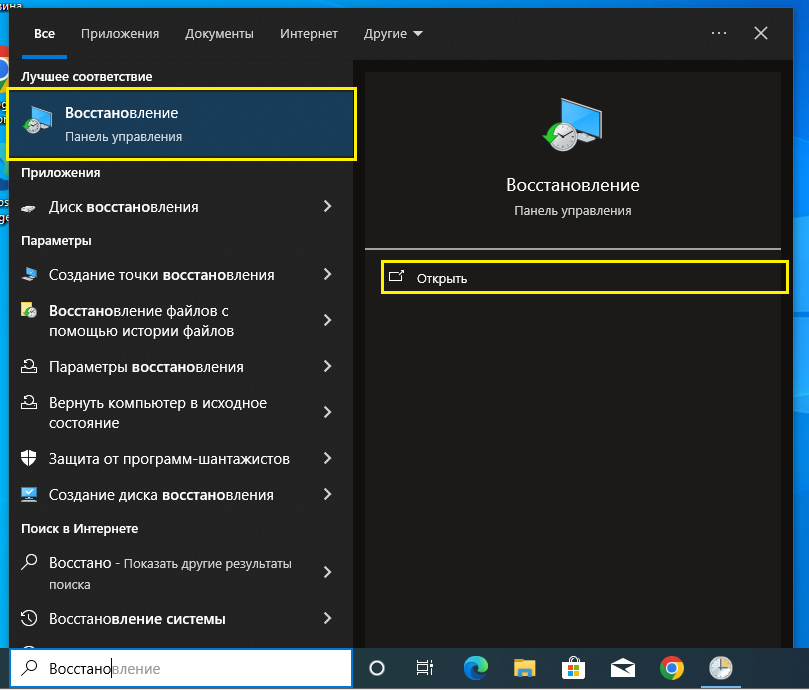809x690 pixels.
Task: Click the Параметры восстановления icon
Action: (x=29, y=366)
